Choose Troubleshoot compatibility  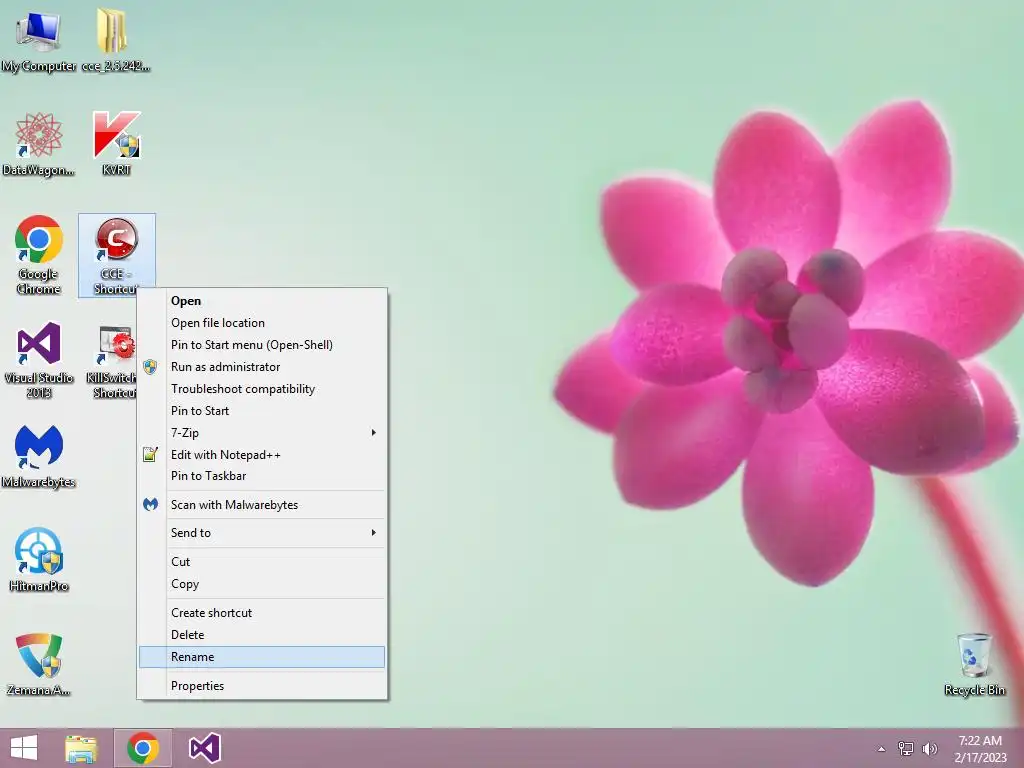coord(262,389)
